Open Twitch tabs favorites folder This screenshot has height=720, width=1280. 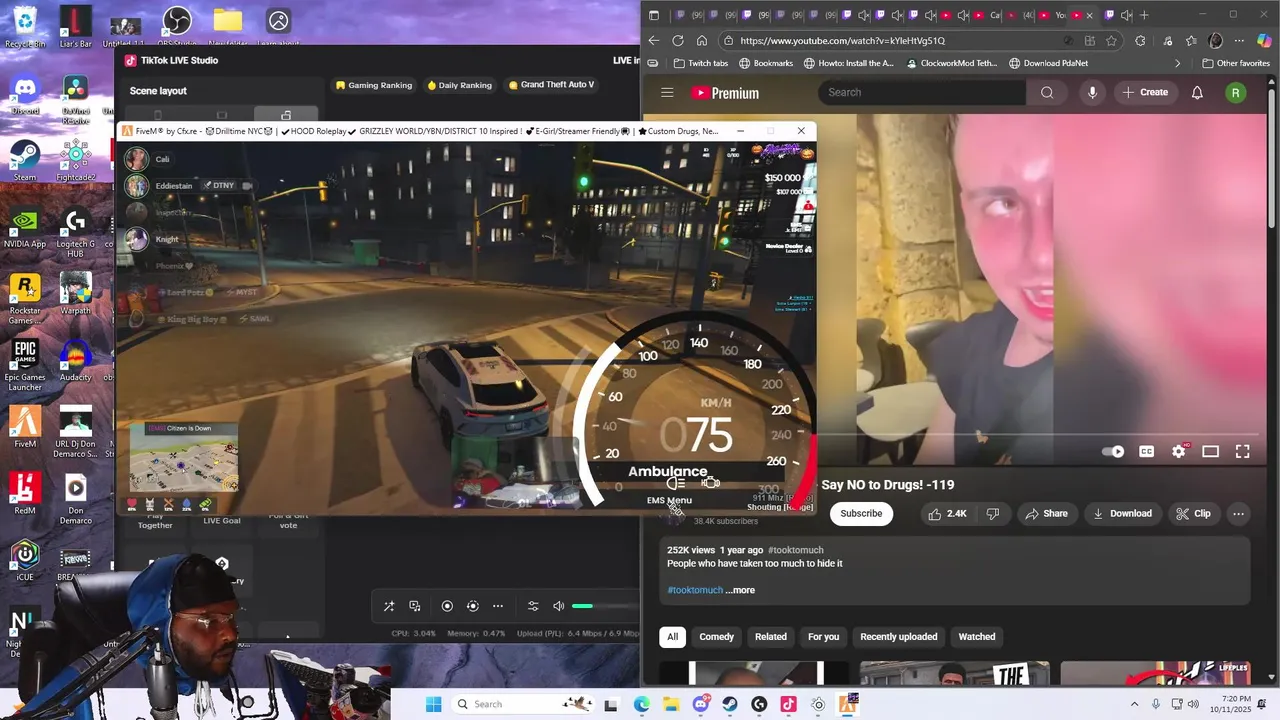coord(700,63)
